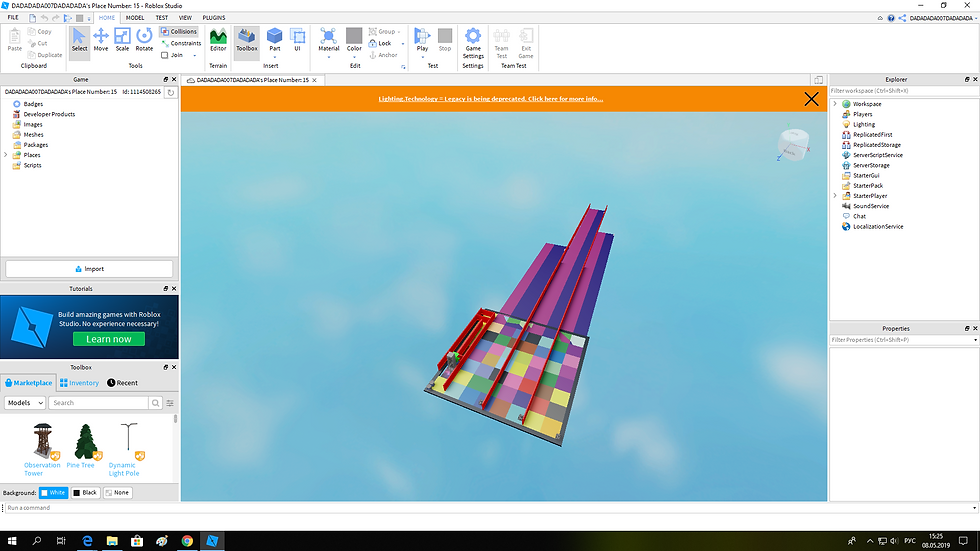This screenshot has width=980, height=551.
Task: Activate the Scale tool
Action: tap(122, 41)
